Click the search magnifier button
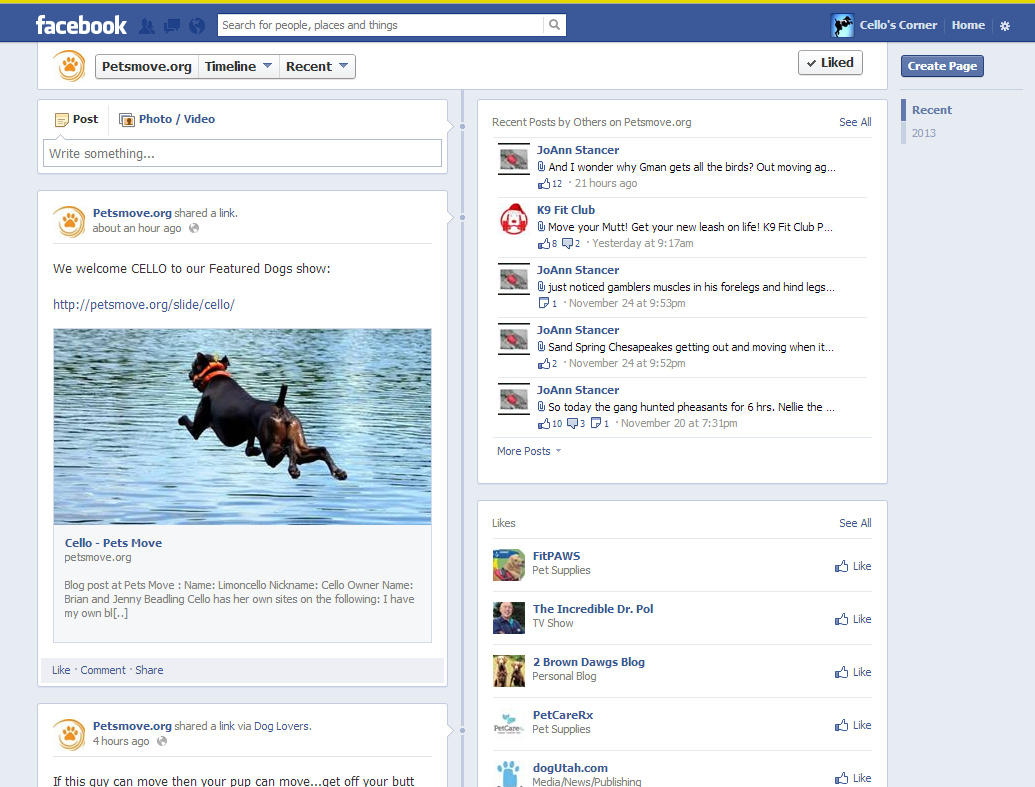Viewport: 1035px width, 787px height. pos(554,25)
